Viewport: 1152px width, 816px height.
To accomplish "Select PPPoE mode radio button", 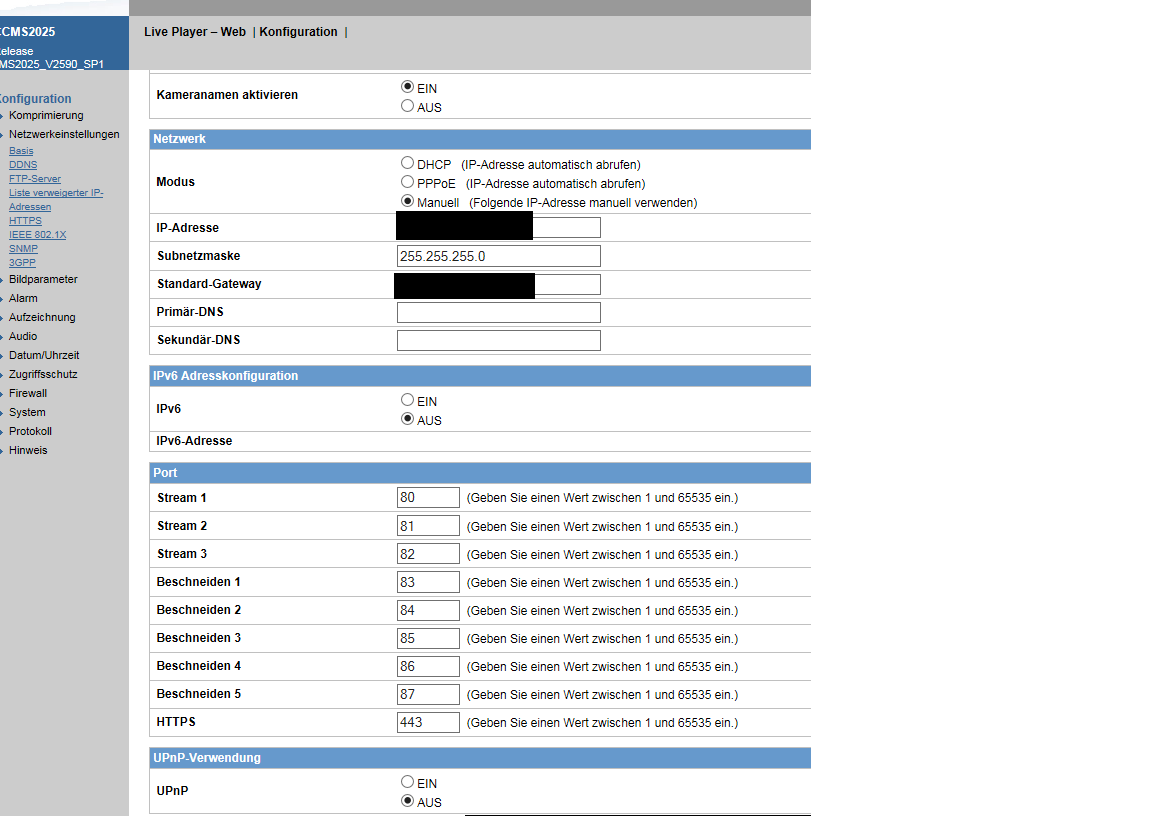I will pyautogui.click(x=407, y=182).
